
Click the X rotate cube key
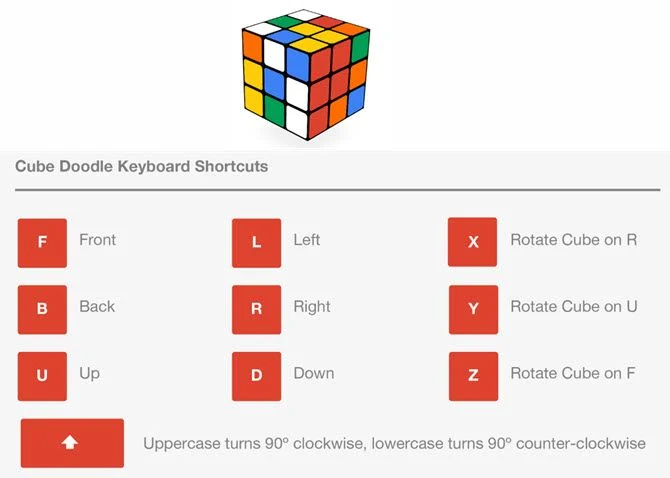pos(473,242)
